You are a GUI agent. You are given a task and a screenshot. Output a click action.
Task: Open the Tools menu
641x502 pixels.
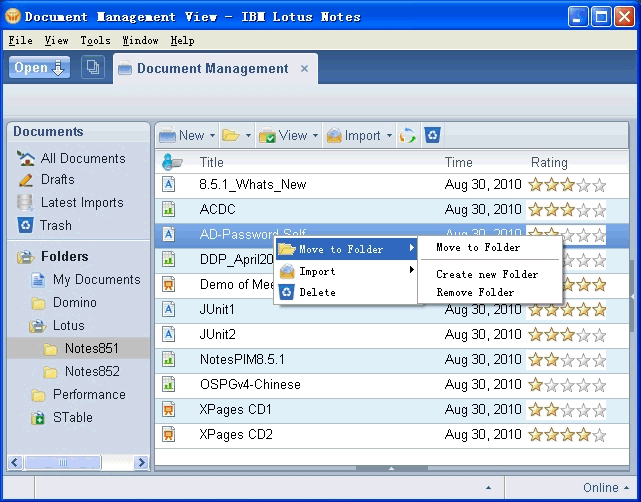point(95,40)
